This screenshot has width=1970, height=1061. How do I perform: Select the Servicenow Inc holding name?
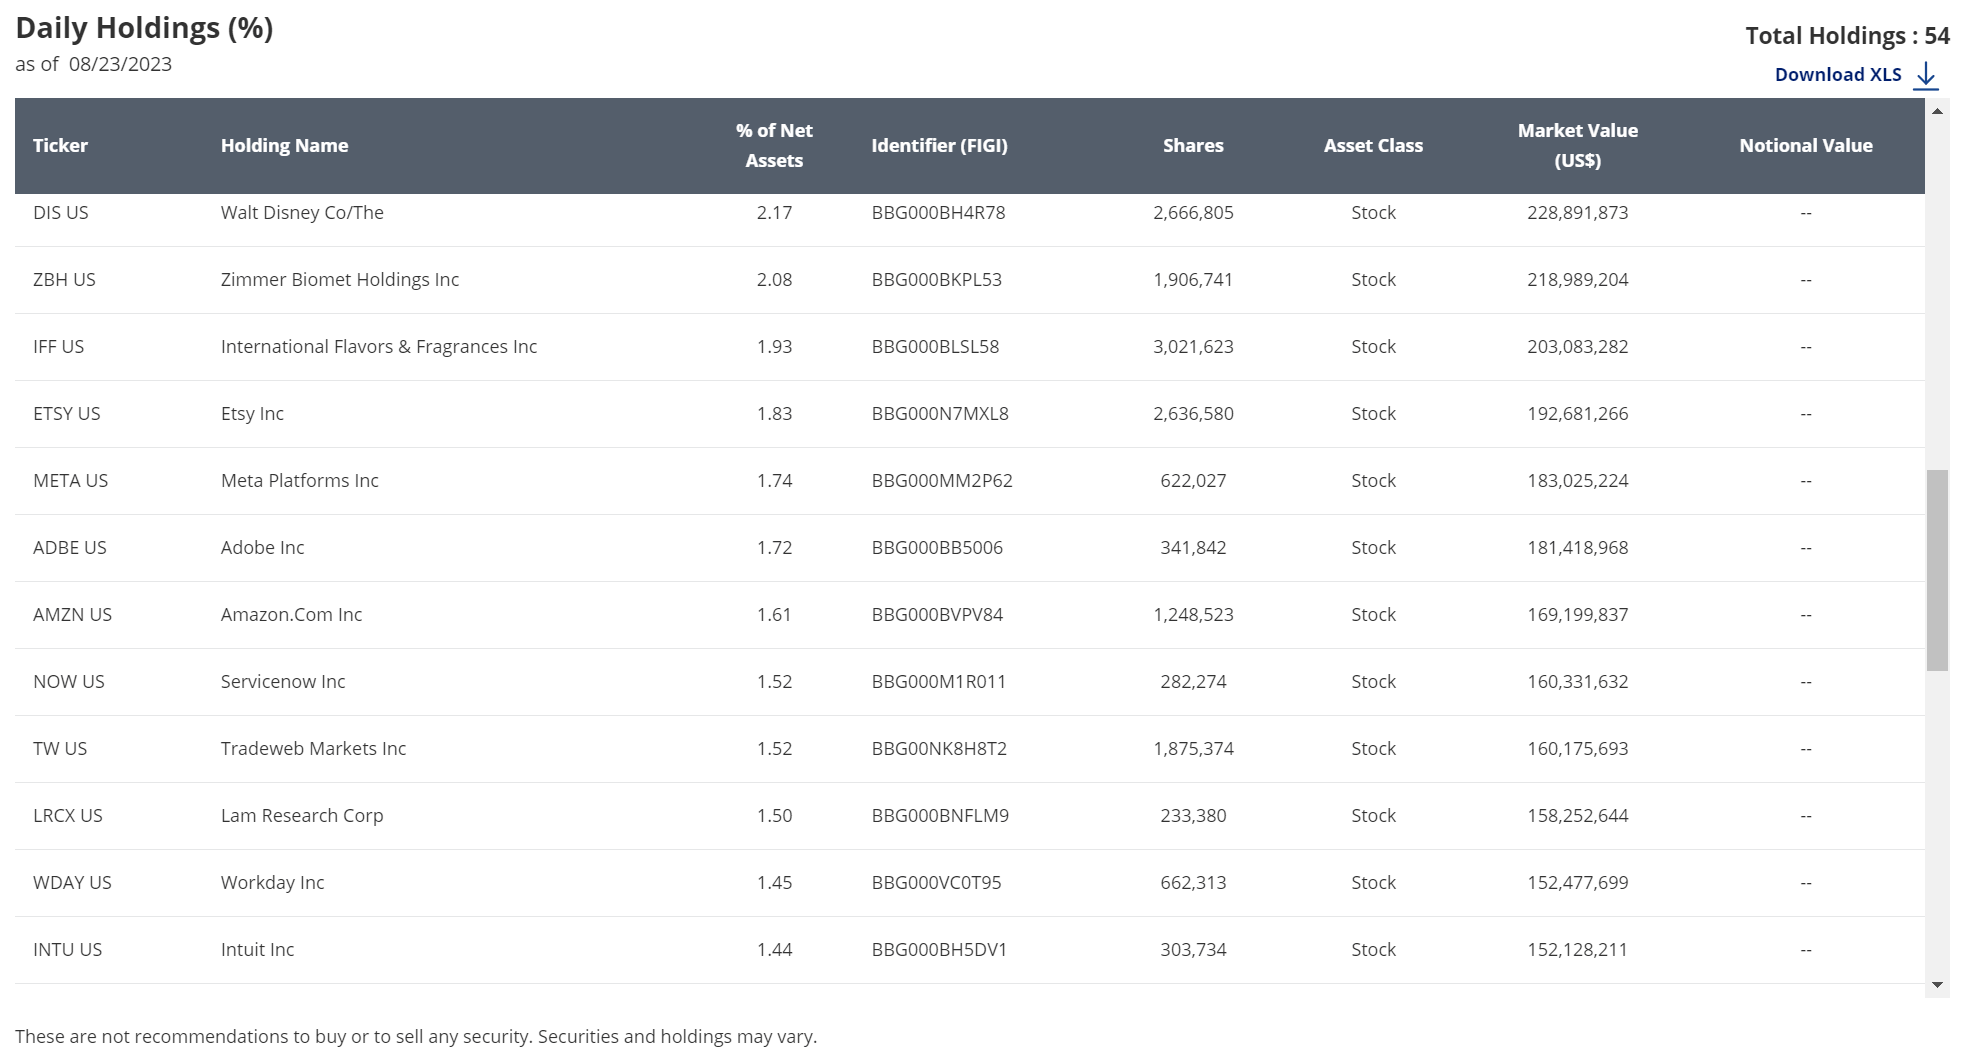click(x=283, y=682)
